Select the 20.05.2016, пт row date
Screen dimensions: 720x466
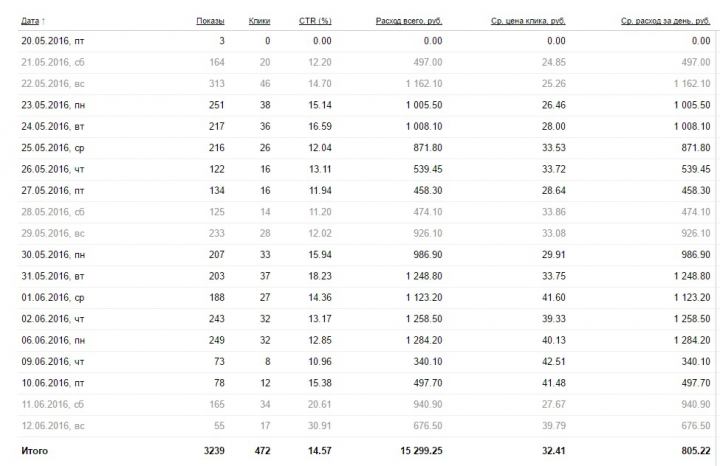tap(53, 41)
